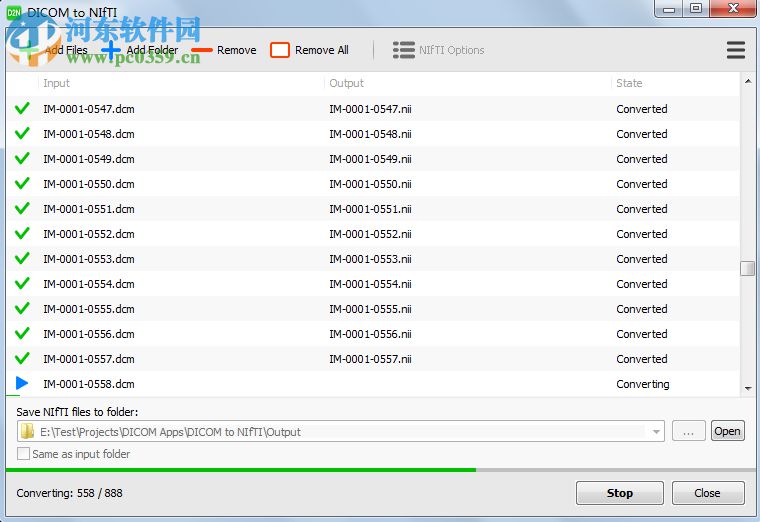This screenshot has height=522, width=760.
Task: Click the output folder path field
Action: tap(340, 431)
